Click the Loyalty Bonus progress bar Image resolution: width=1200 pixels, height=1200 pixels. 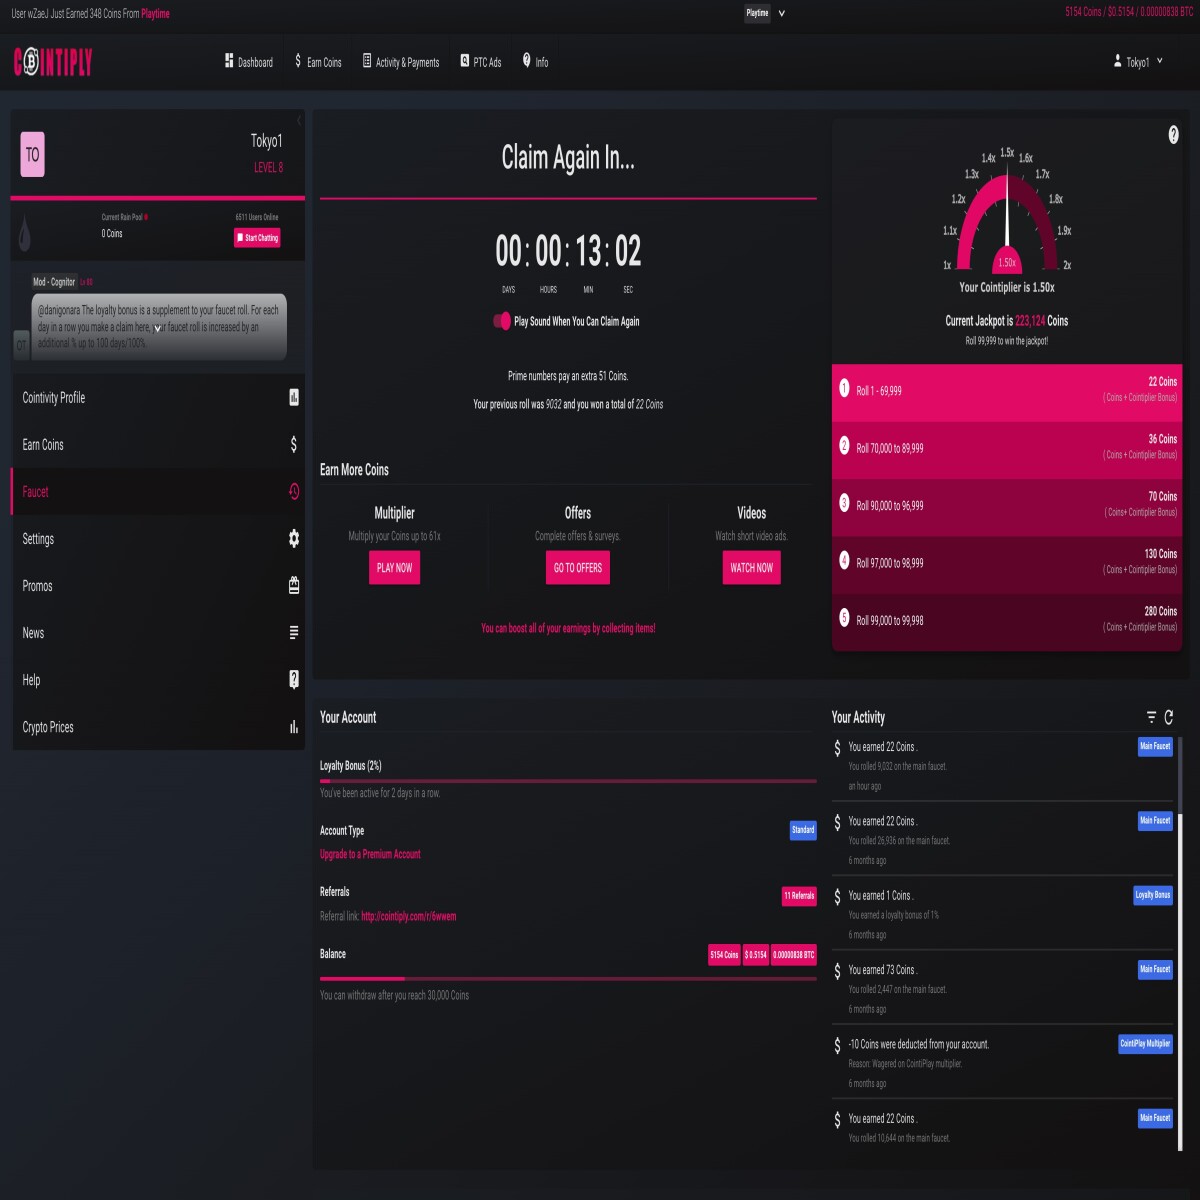pos(568,781)
